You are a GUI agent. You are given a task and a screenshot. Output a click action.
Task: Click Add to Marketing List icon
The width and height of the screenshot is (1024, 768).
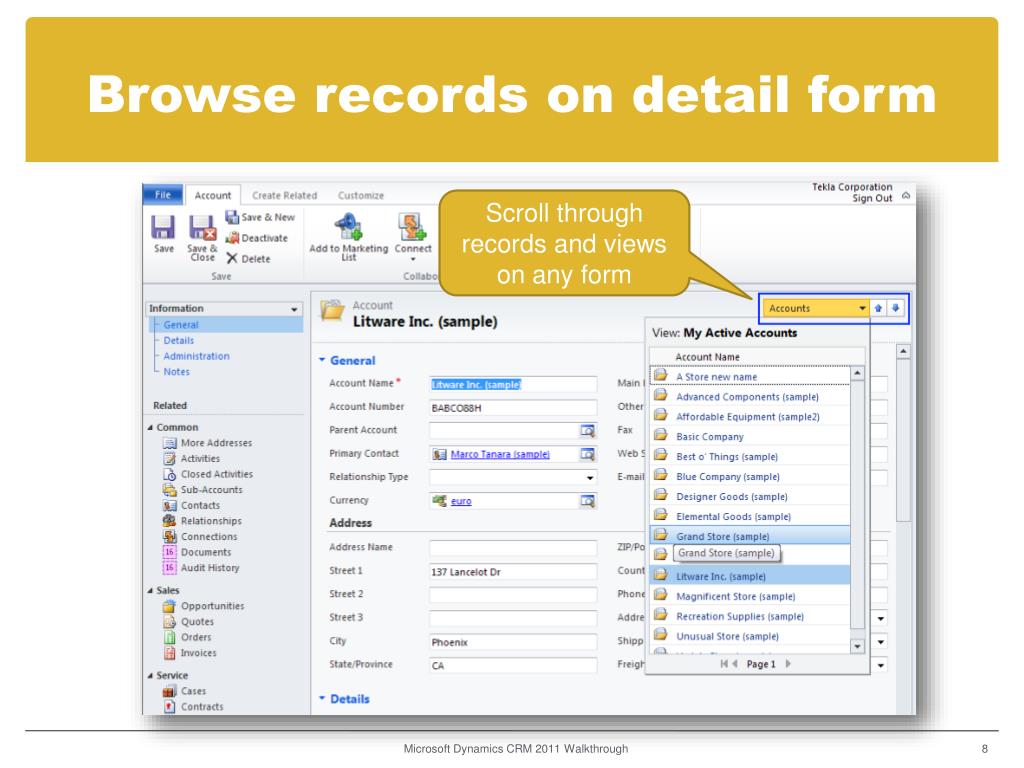(x=348, y=227)
